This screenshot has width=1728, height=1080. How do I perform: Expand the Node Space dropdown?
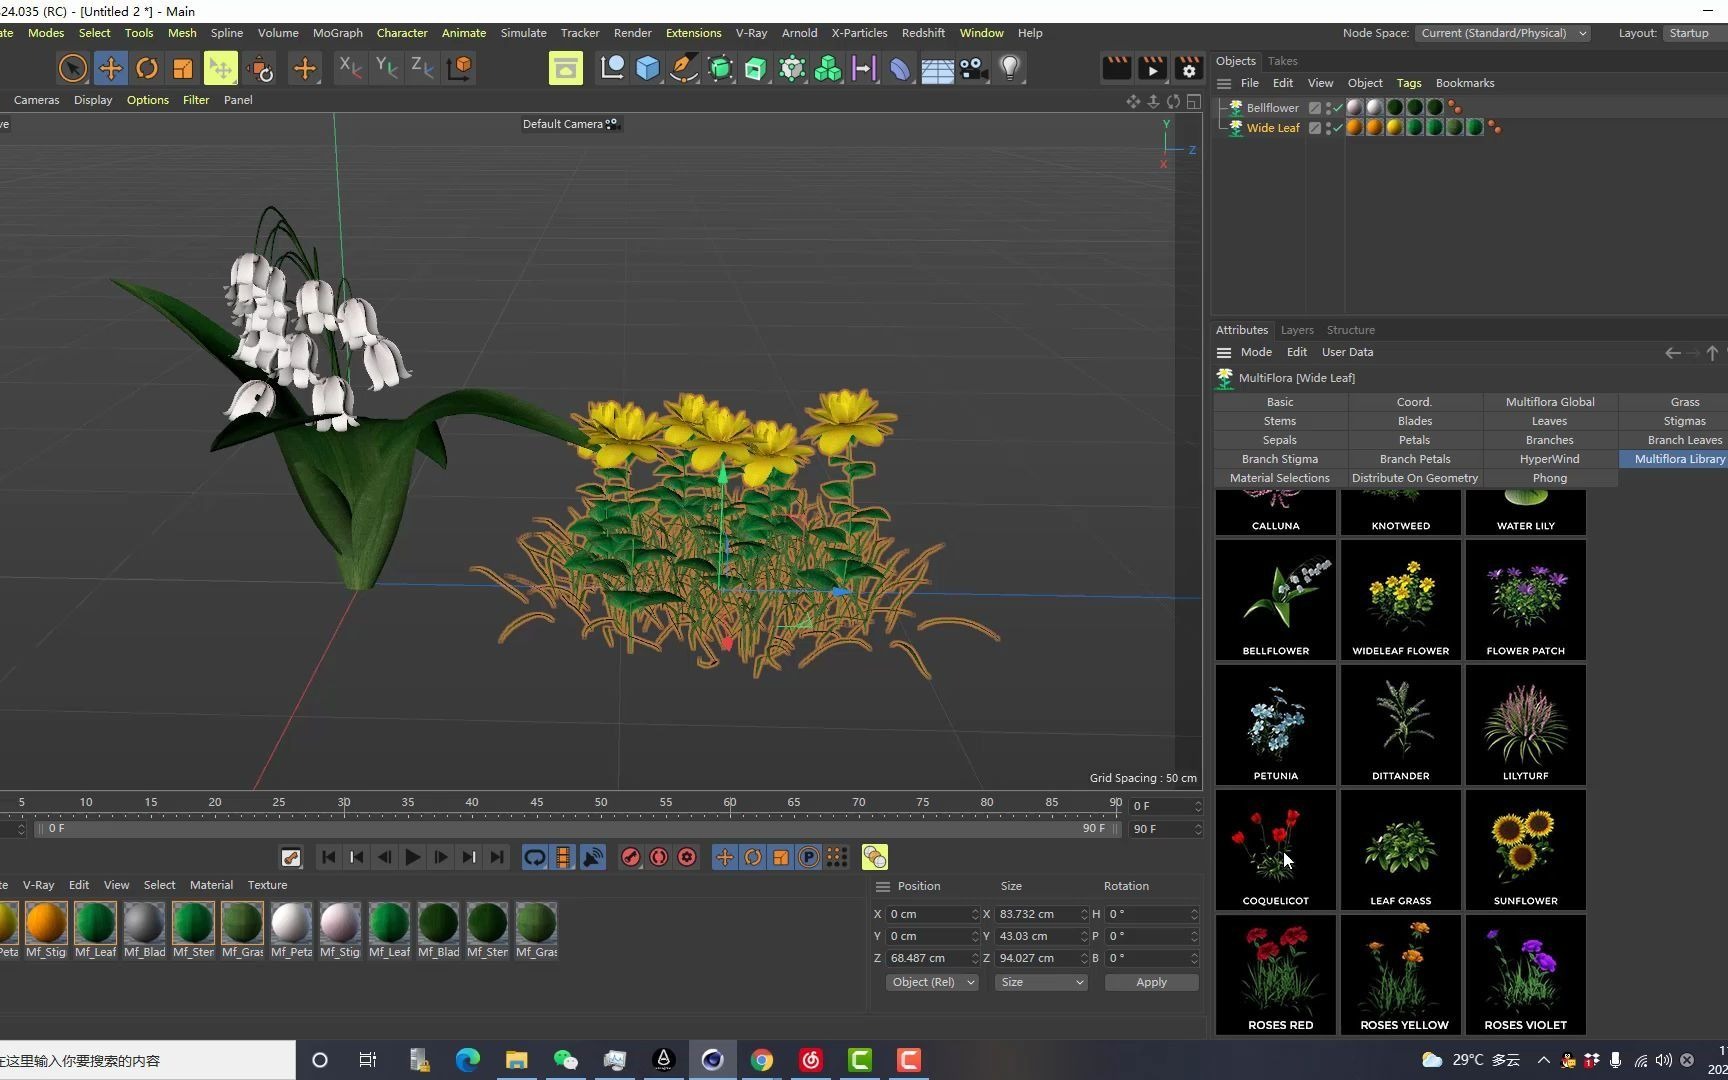(x=1502, y=33)
